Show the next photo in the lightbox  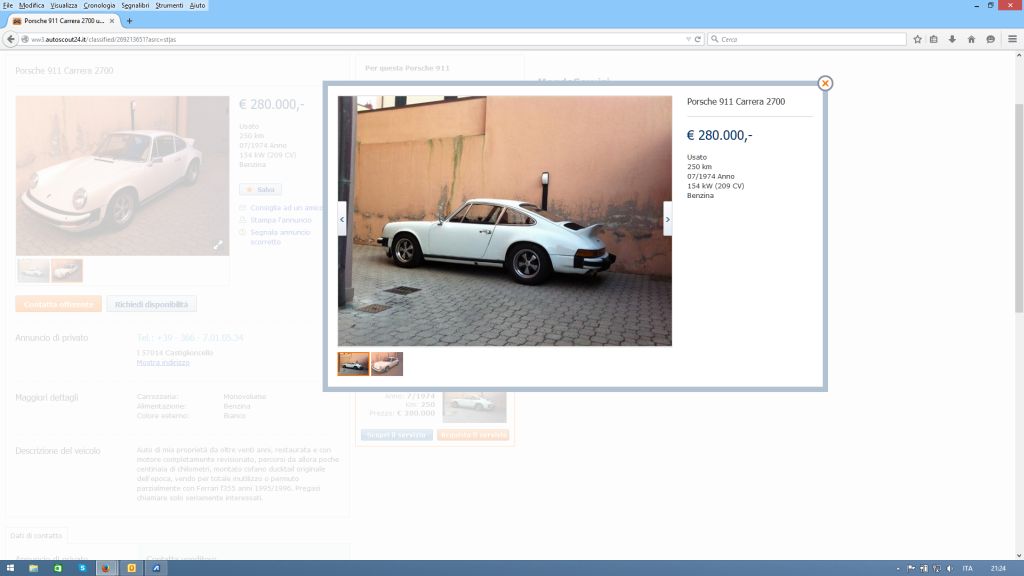click(x=667, y=219)
